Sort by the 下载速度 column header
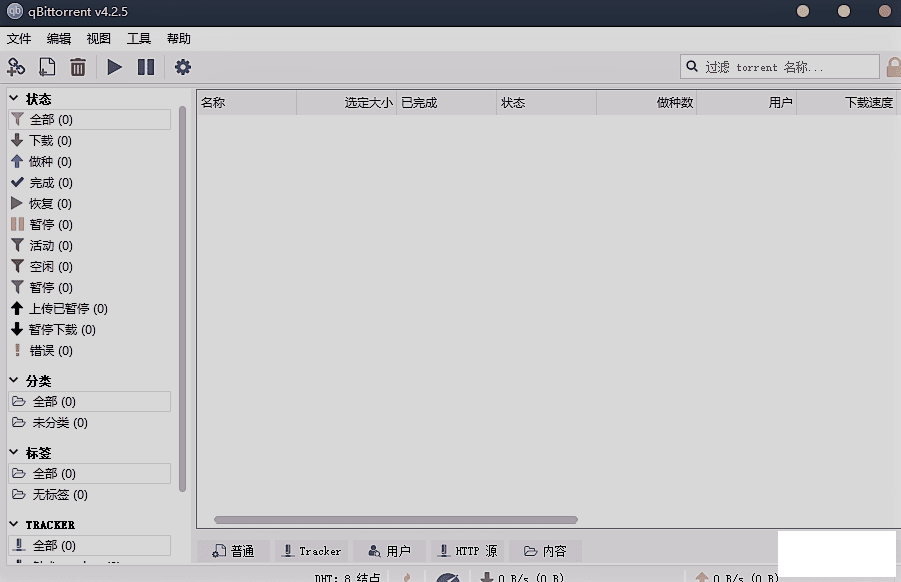Viewport: 901px width, 582px height. coord(846,103)
